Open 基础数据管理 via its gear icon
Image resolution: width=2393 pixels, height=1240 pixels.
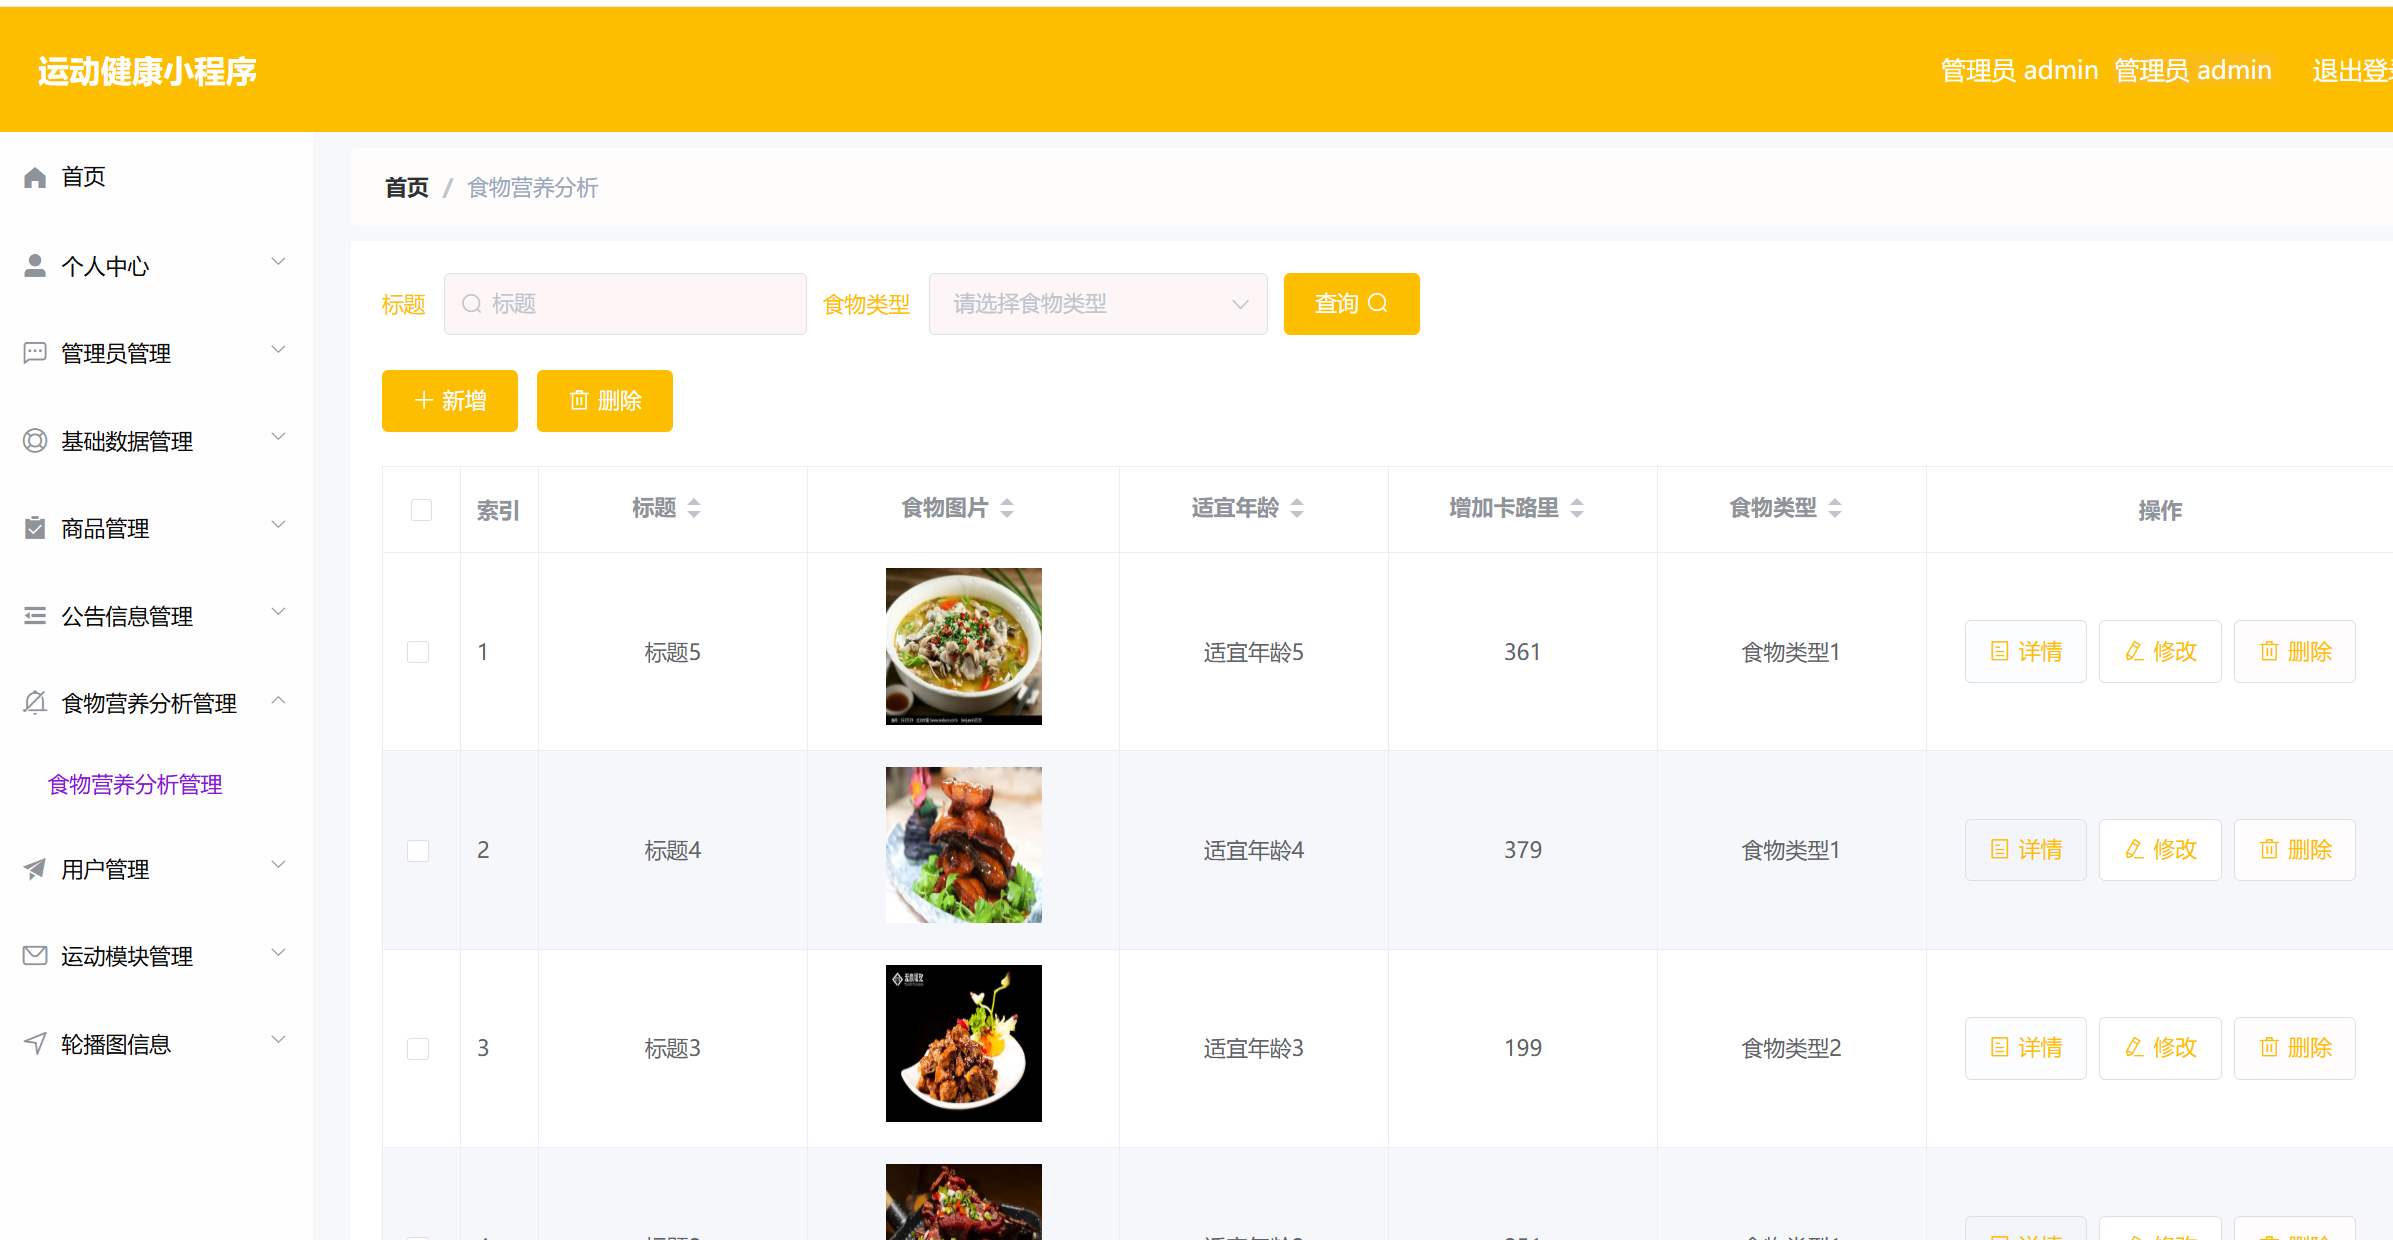pyautogui.click(x=34, y=440)
